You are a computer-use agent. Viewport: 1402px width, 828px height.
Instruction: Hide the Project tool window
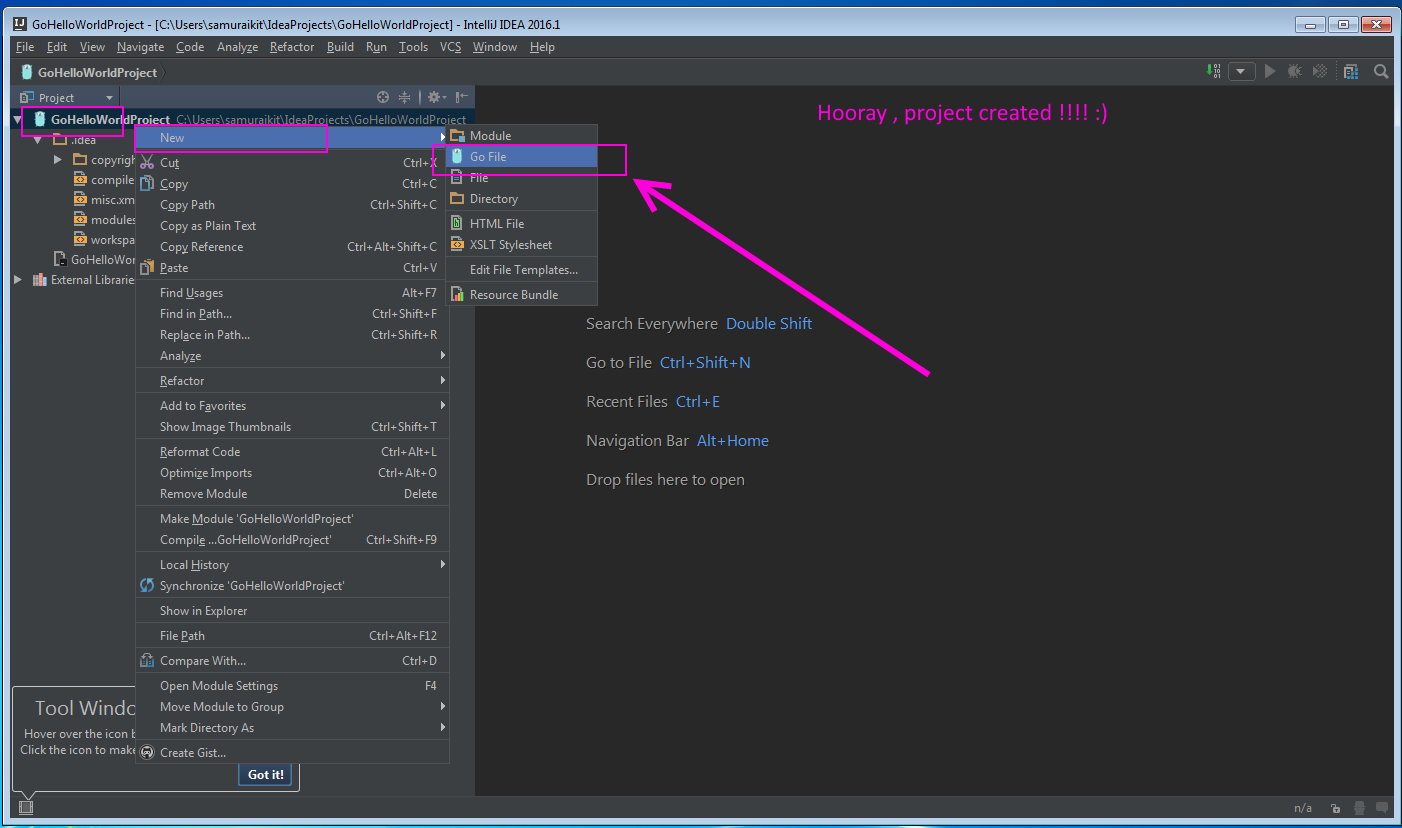pos(461,97)
